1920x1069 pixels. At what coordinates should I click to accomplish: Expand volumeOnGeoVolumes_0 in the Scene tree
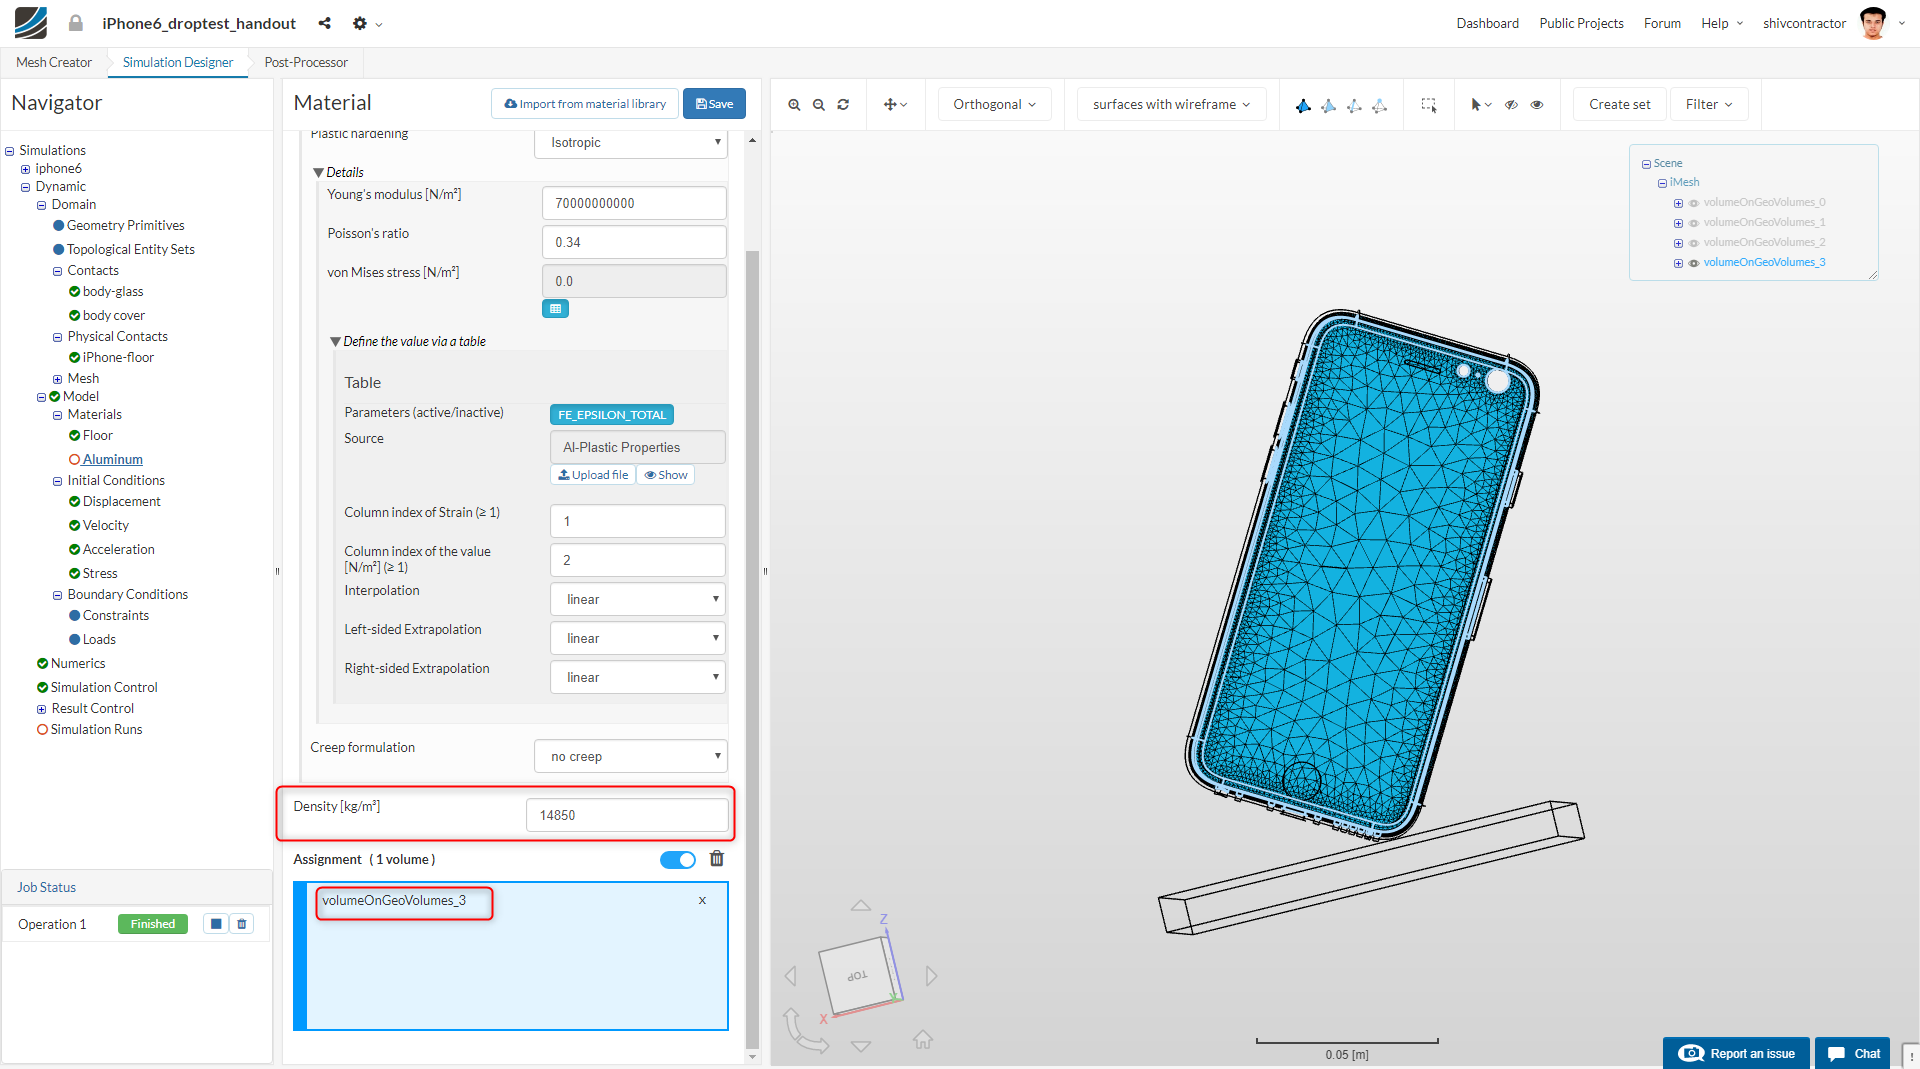pyautogui.click(x=1678, y=203)
